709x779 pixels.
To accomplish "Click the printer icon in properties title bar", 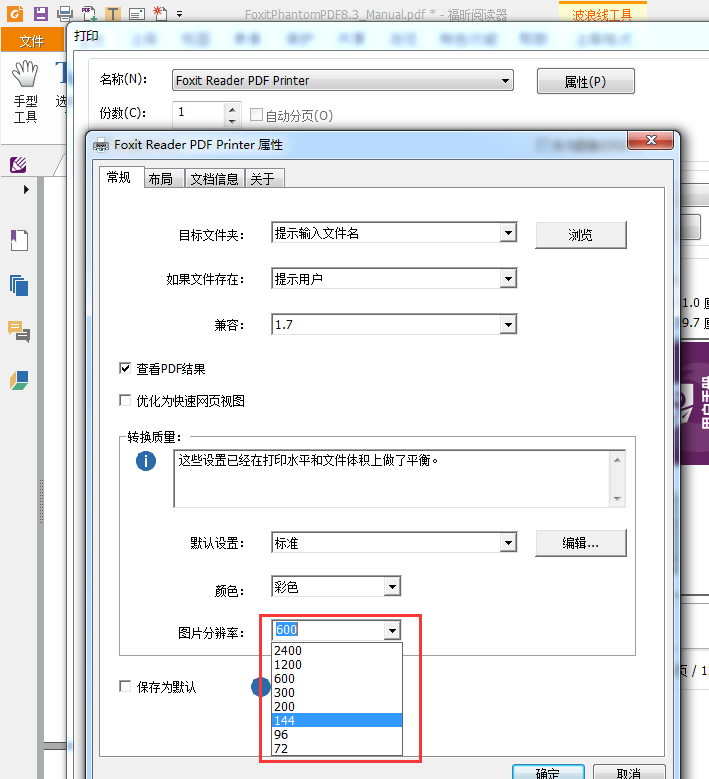I will click(101, 145).
